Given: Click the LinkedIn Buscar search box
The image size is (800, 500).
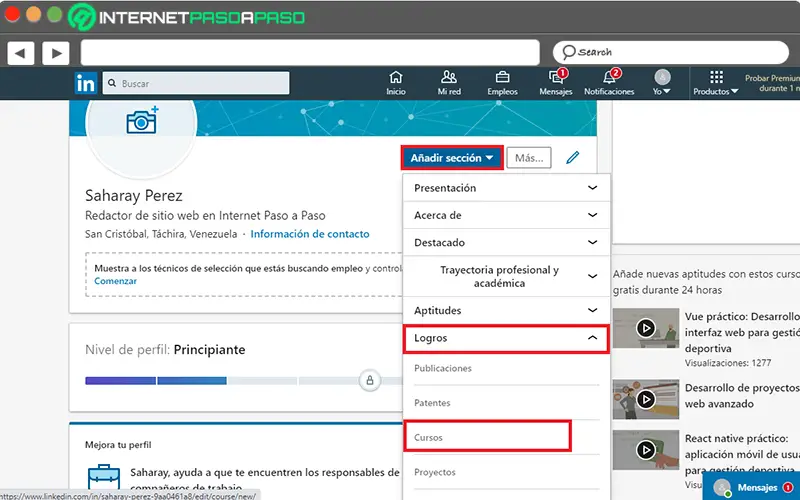Looking at the screenshot, I should [x=196, y=83].
